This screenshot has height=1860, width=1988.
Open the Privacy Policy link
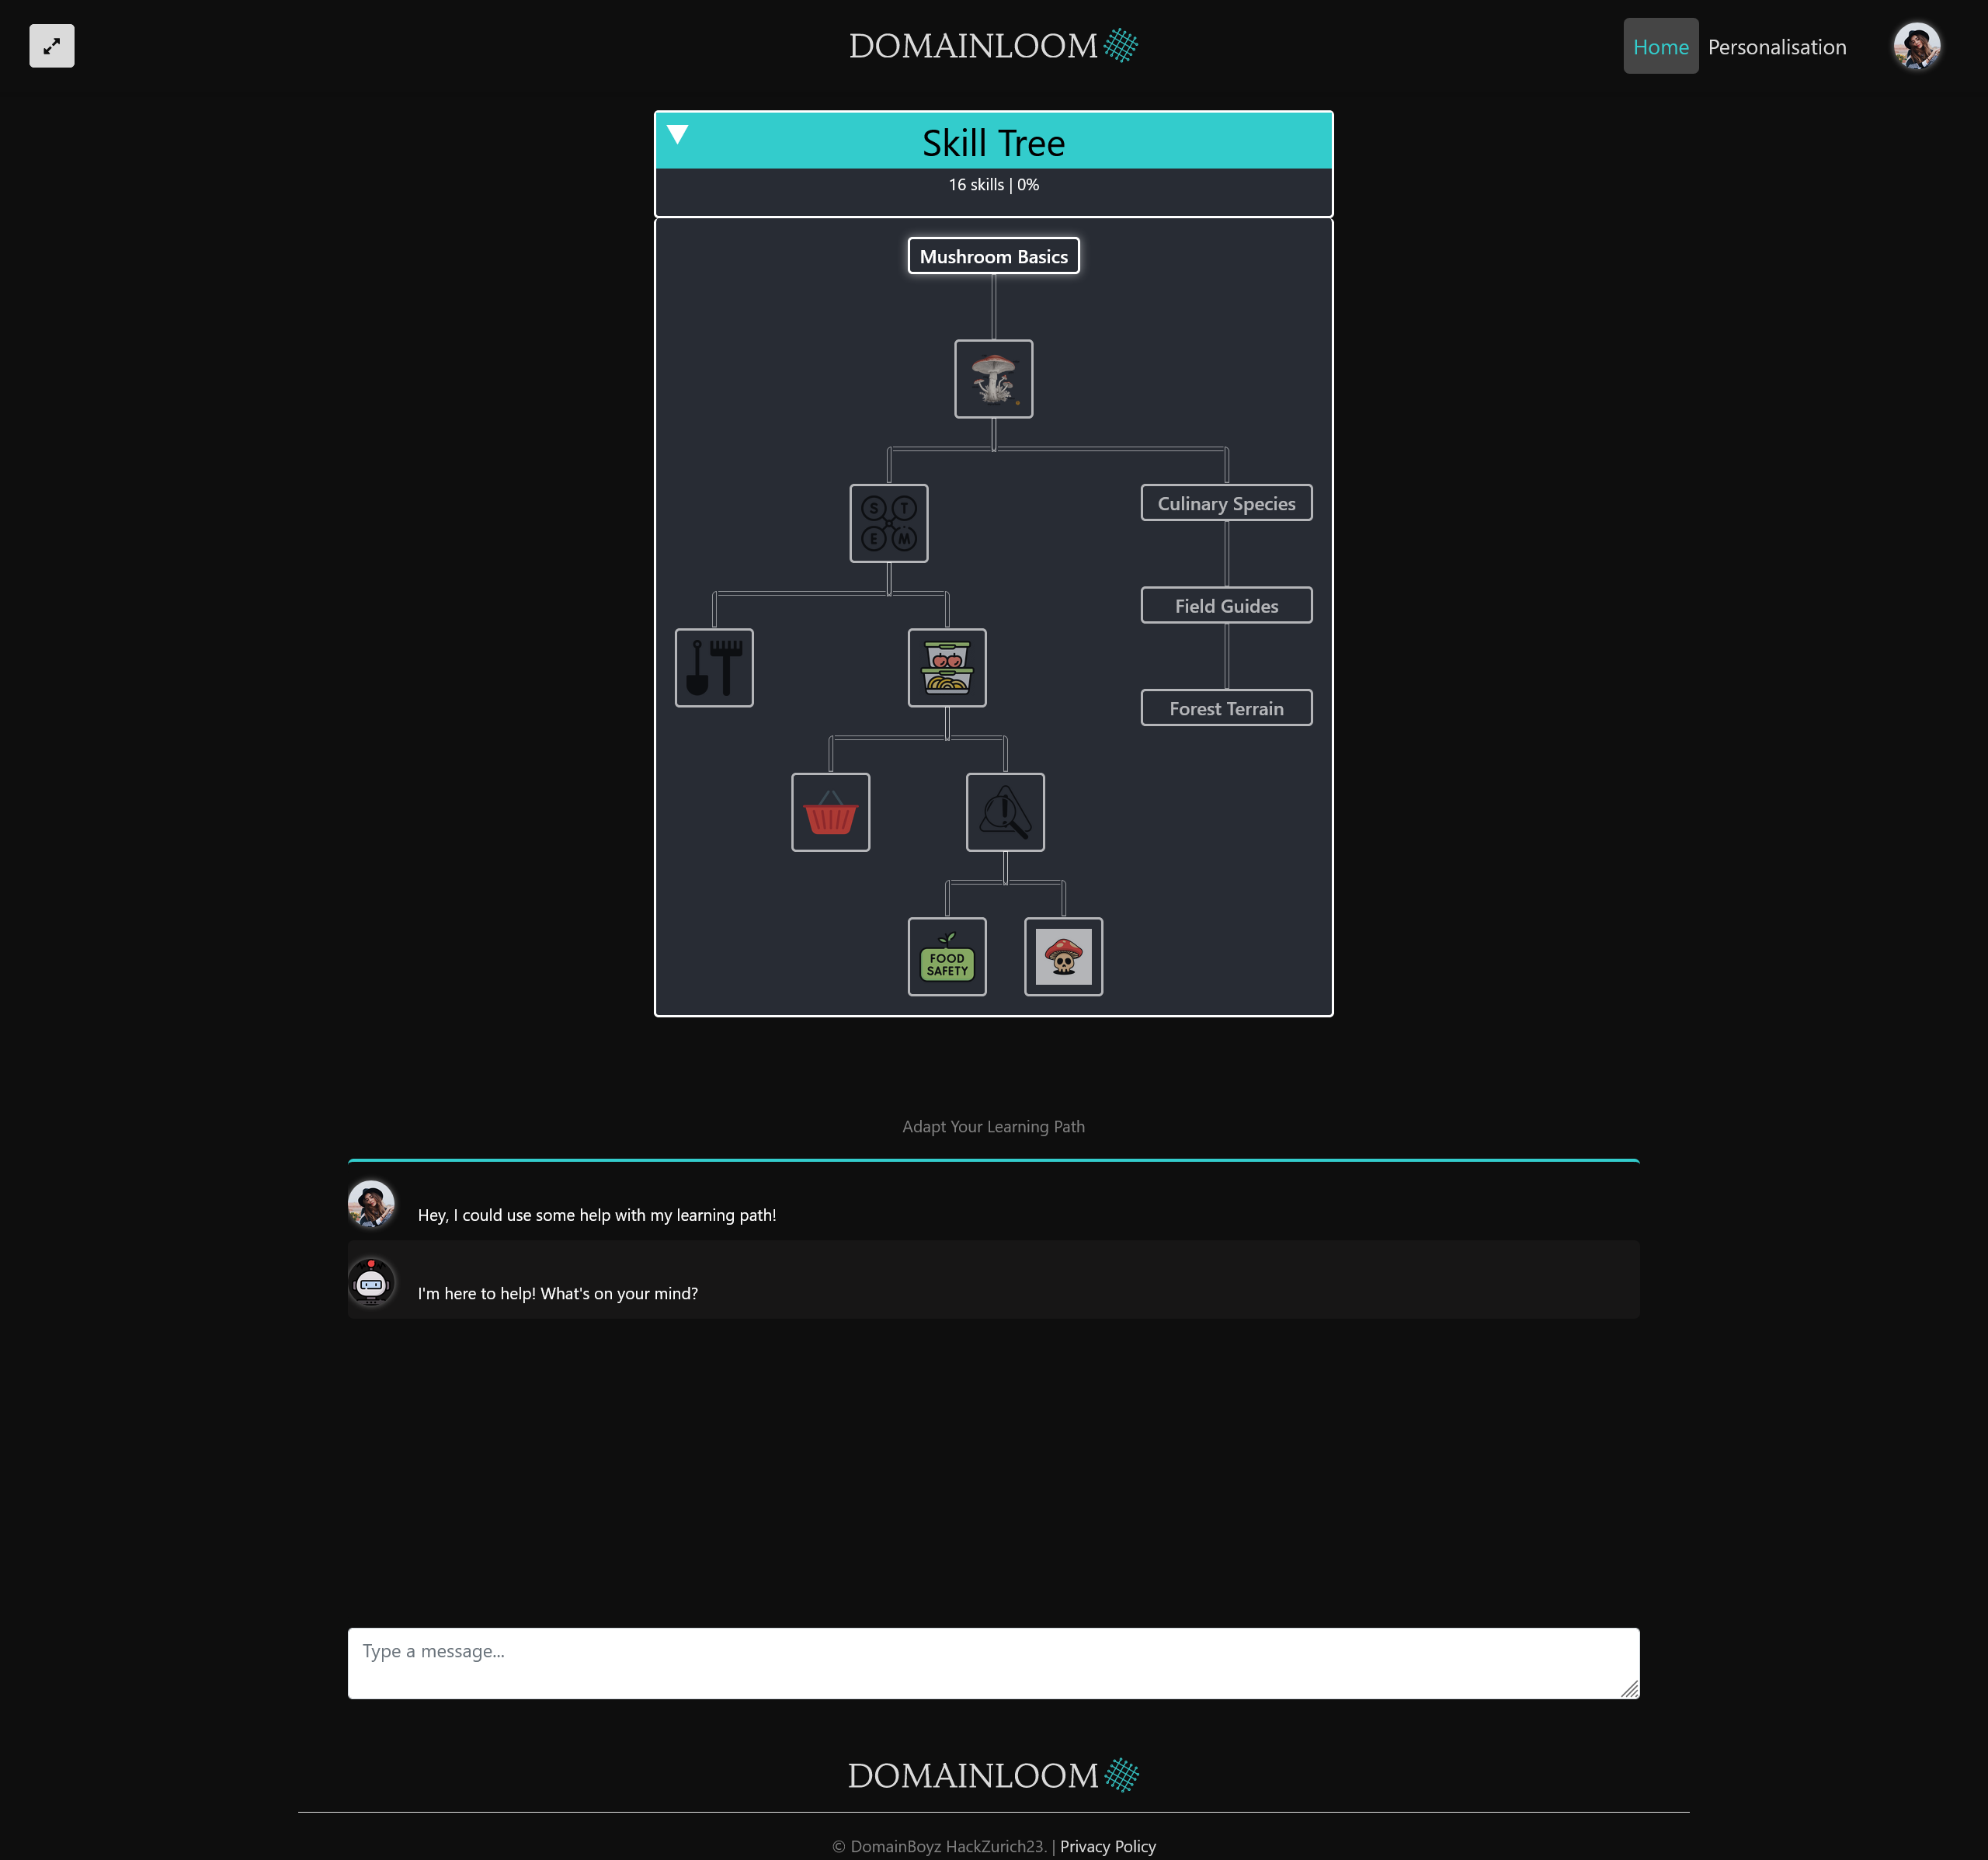tap(1107, 1846)
